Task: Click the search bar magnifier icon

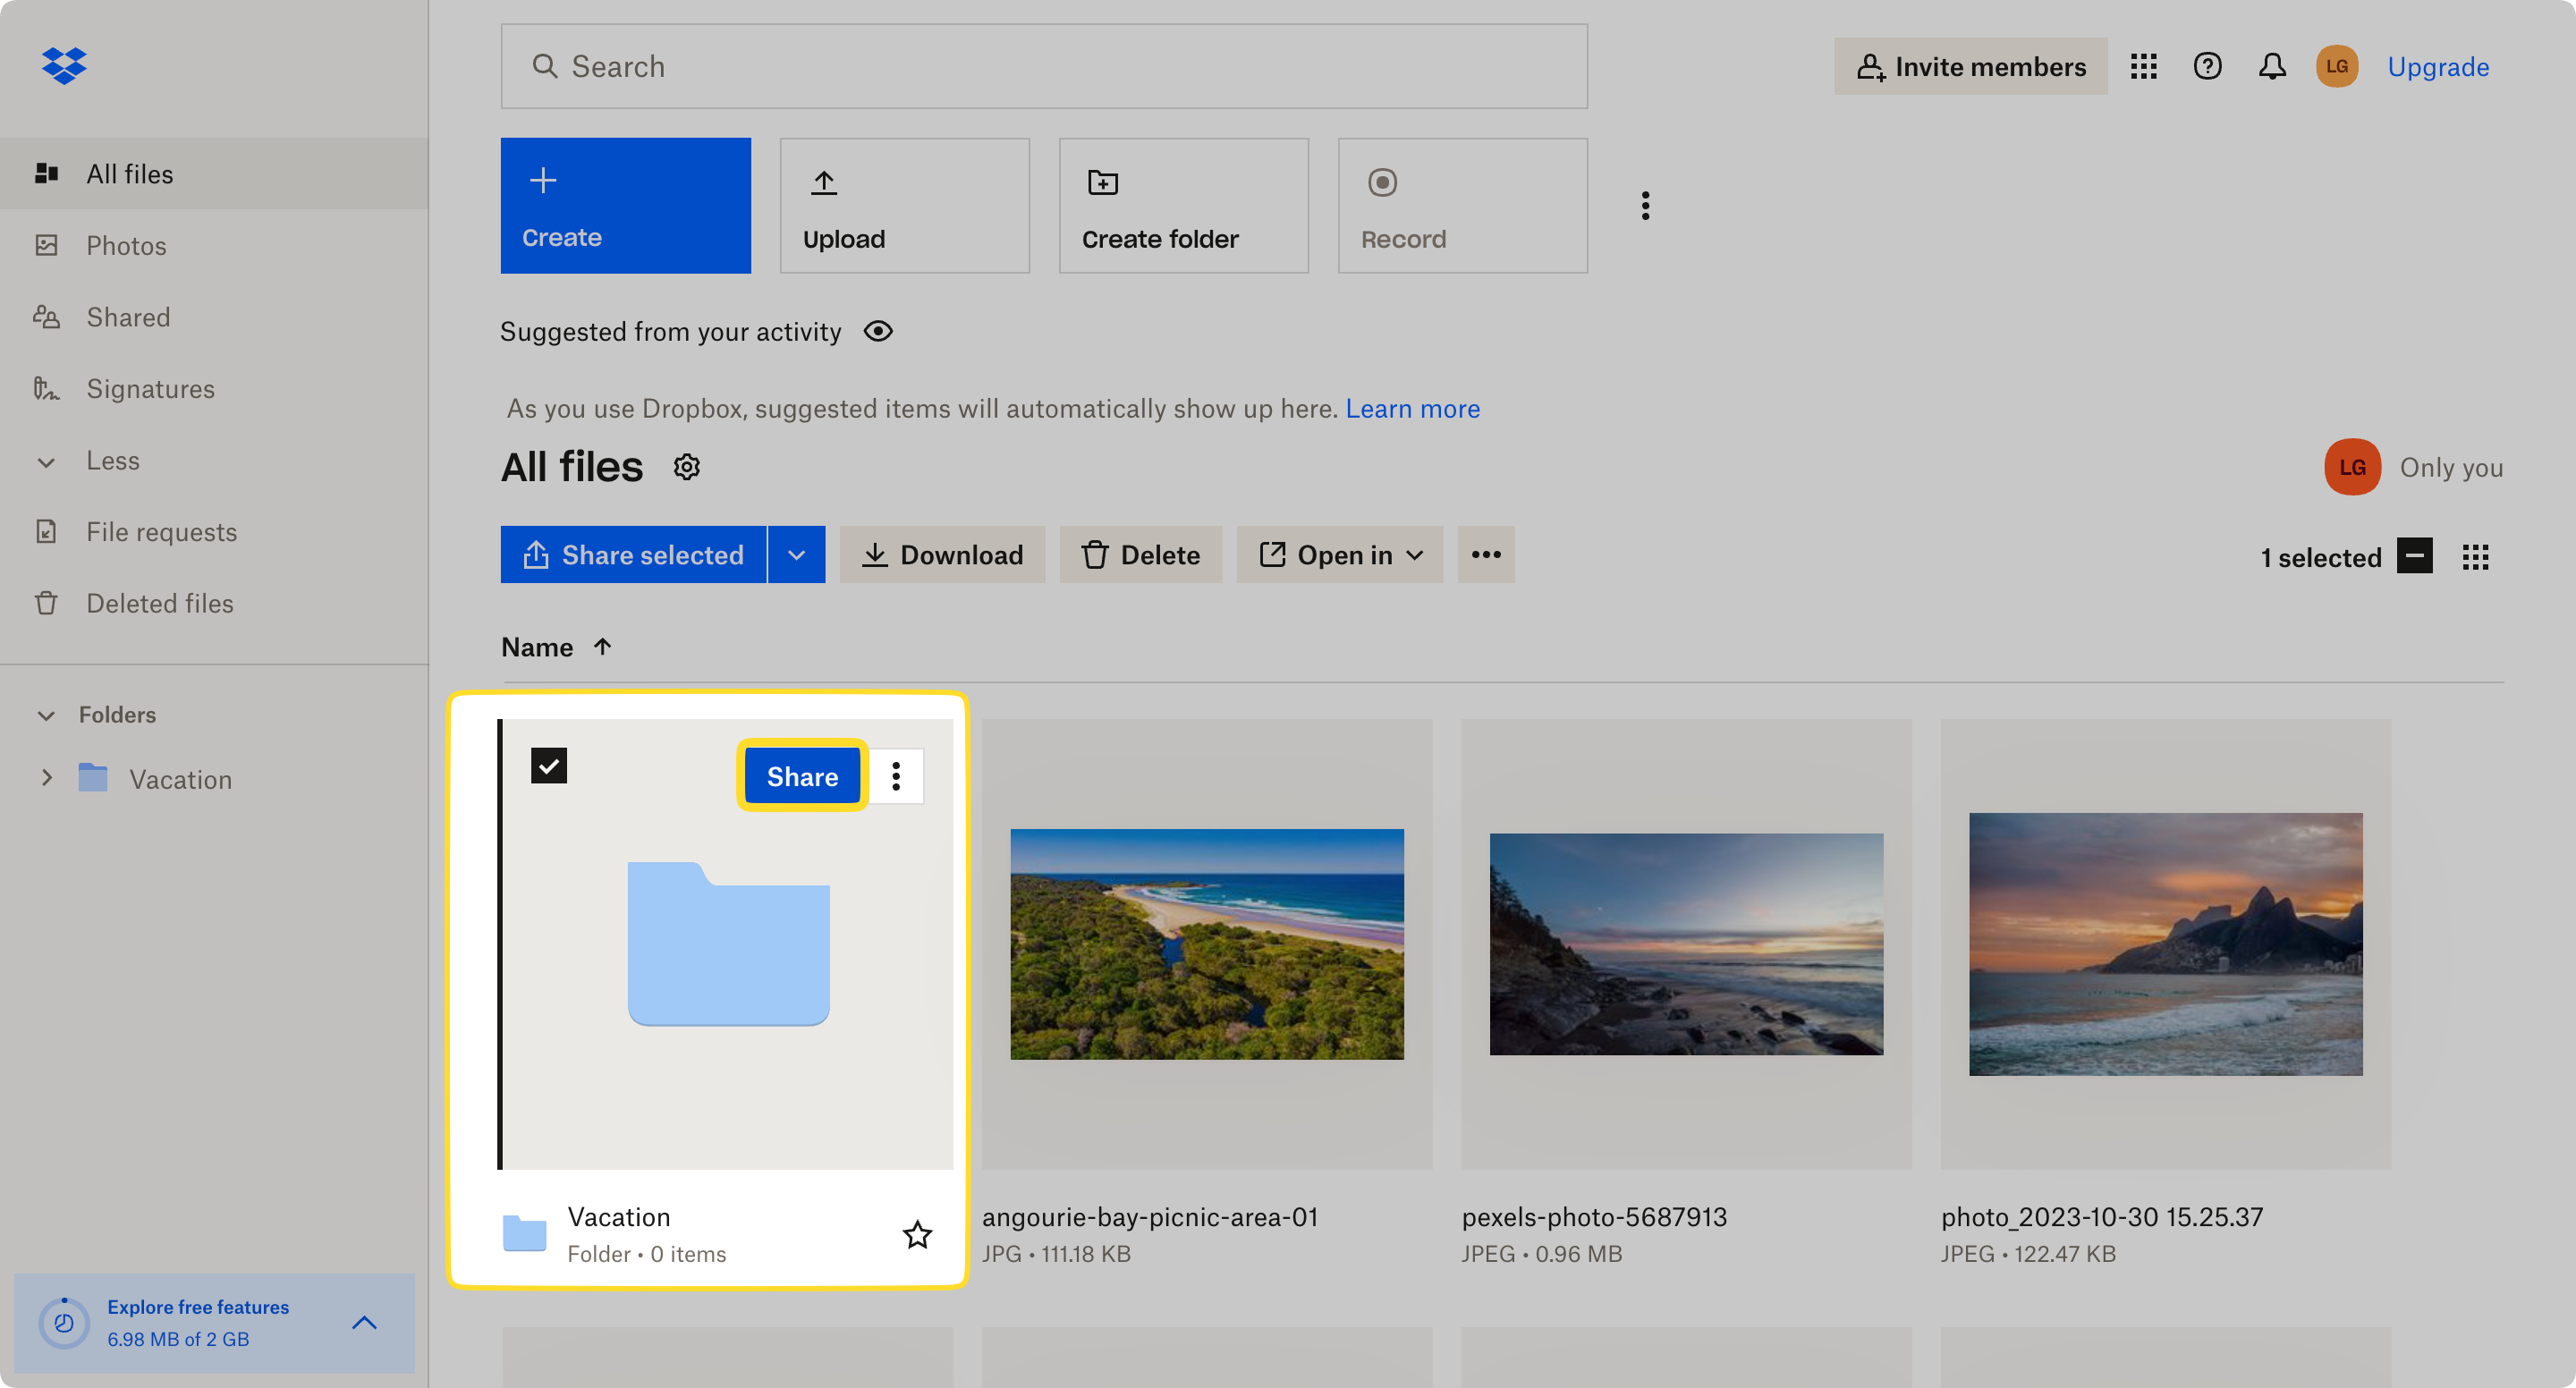Action: click(x=542, y=65)
